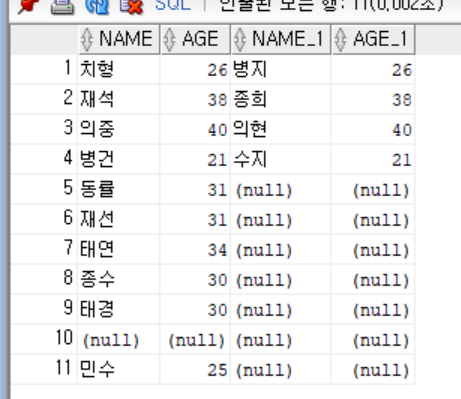Select the NAME cell '재선'
Screen dimensions: 461x399
coord(119,219)
